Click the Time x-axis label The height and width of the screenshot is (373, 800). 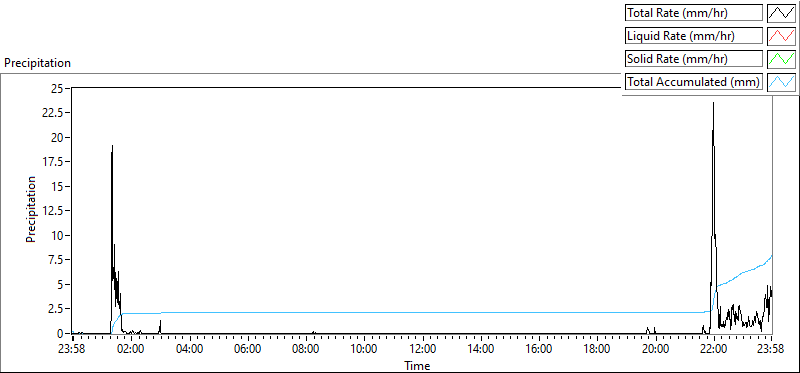(x=417, y=365)
